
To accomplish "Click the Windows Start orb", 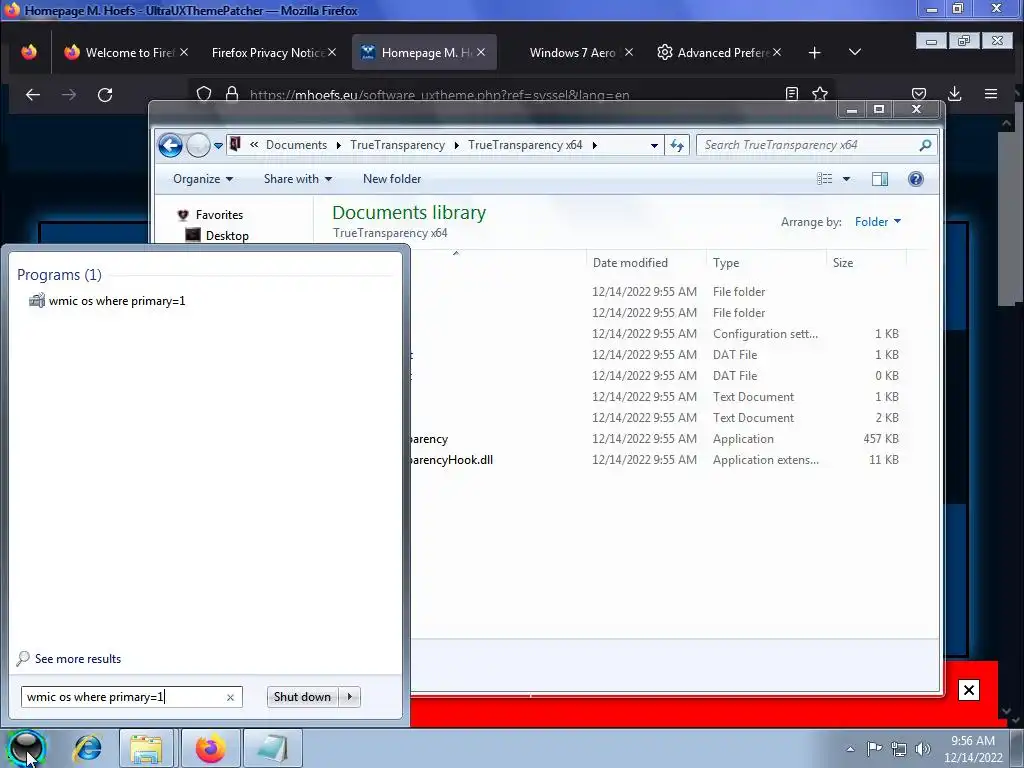I will (x=27, y=748).
